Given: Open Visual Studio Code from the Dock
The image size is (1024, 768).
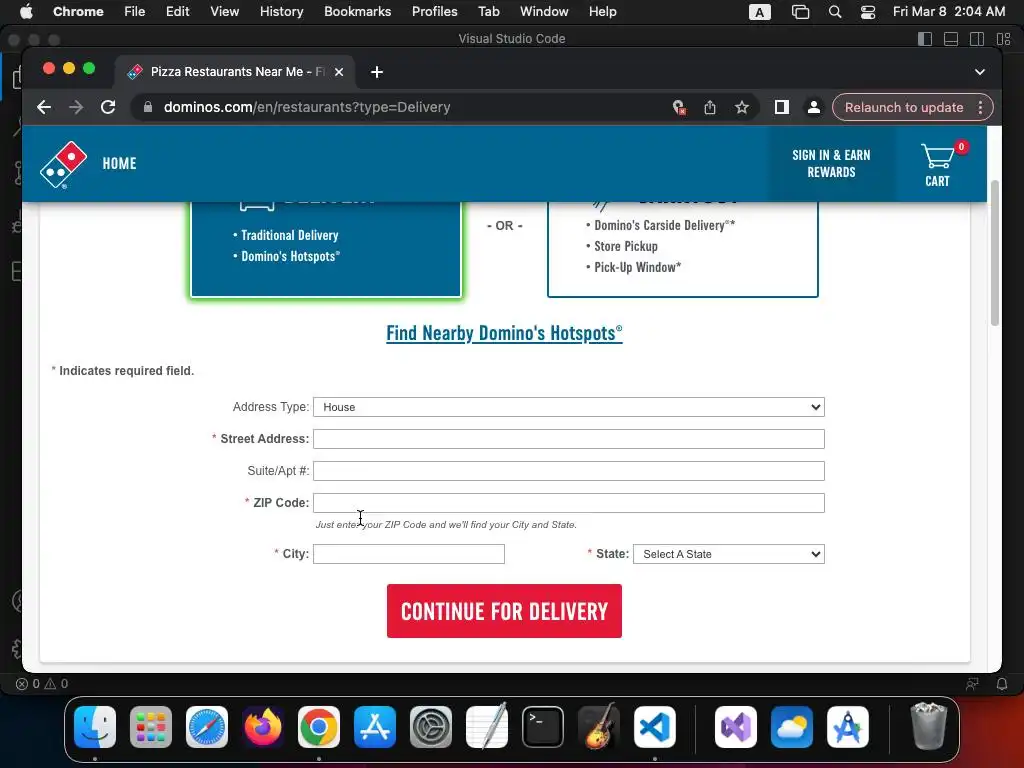Looking at the screenshot, I should click(654, 727).
